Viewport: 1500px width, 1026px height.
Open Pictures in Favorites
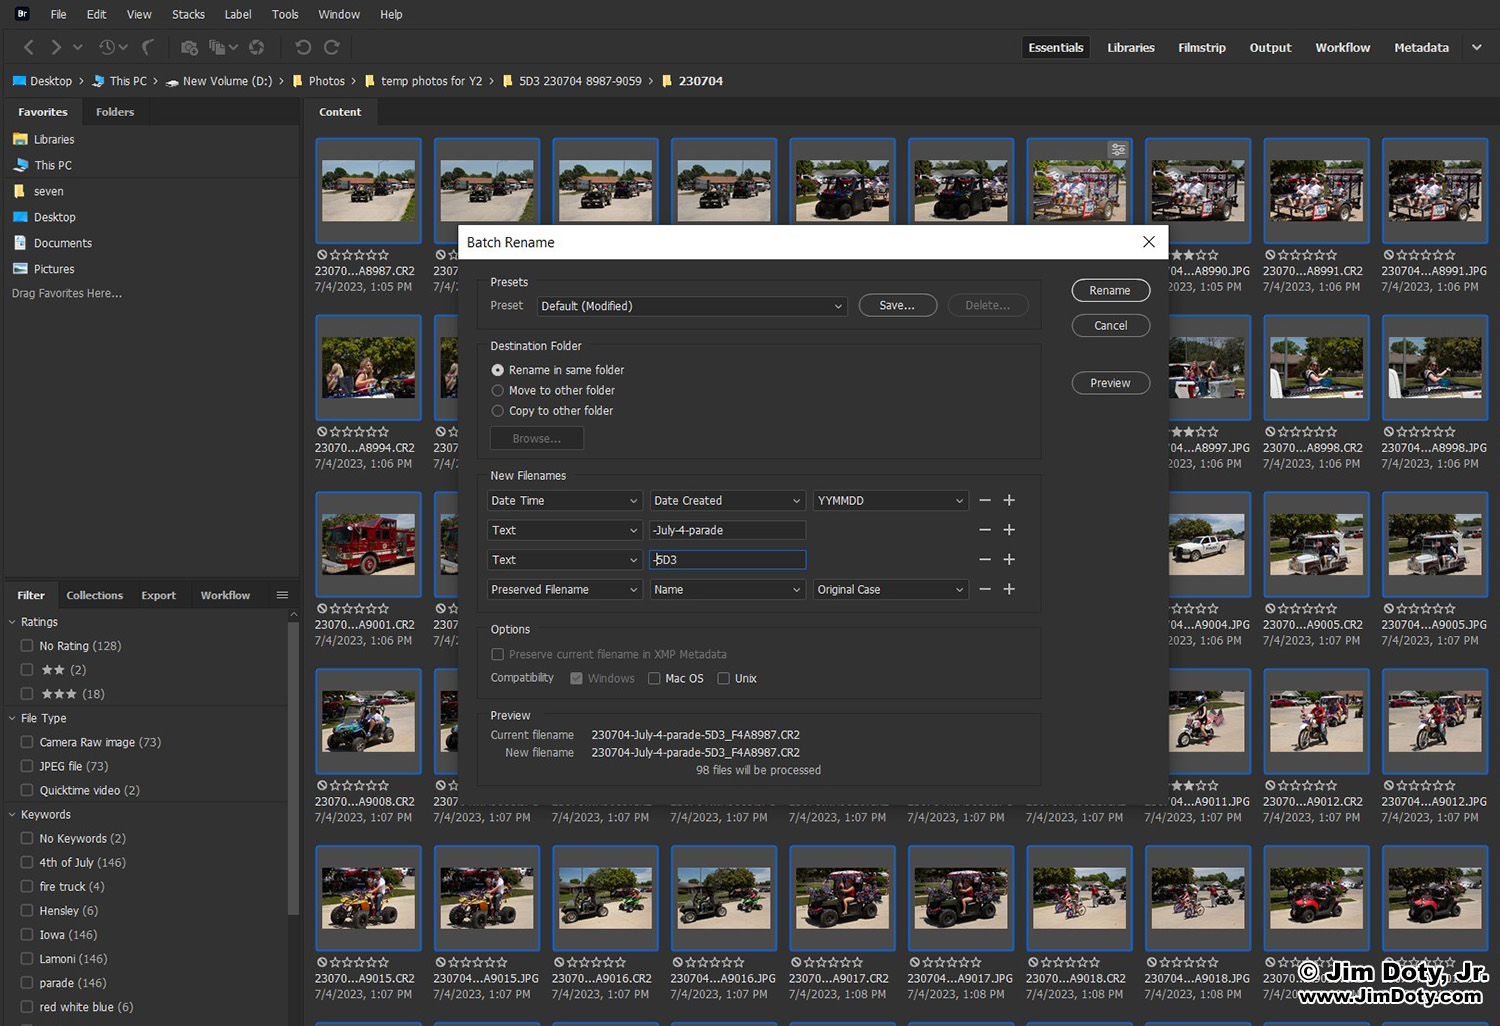44,269
